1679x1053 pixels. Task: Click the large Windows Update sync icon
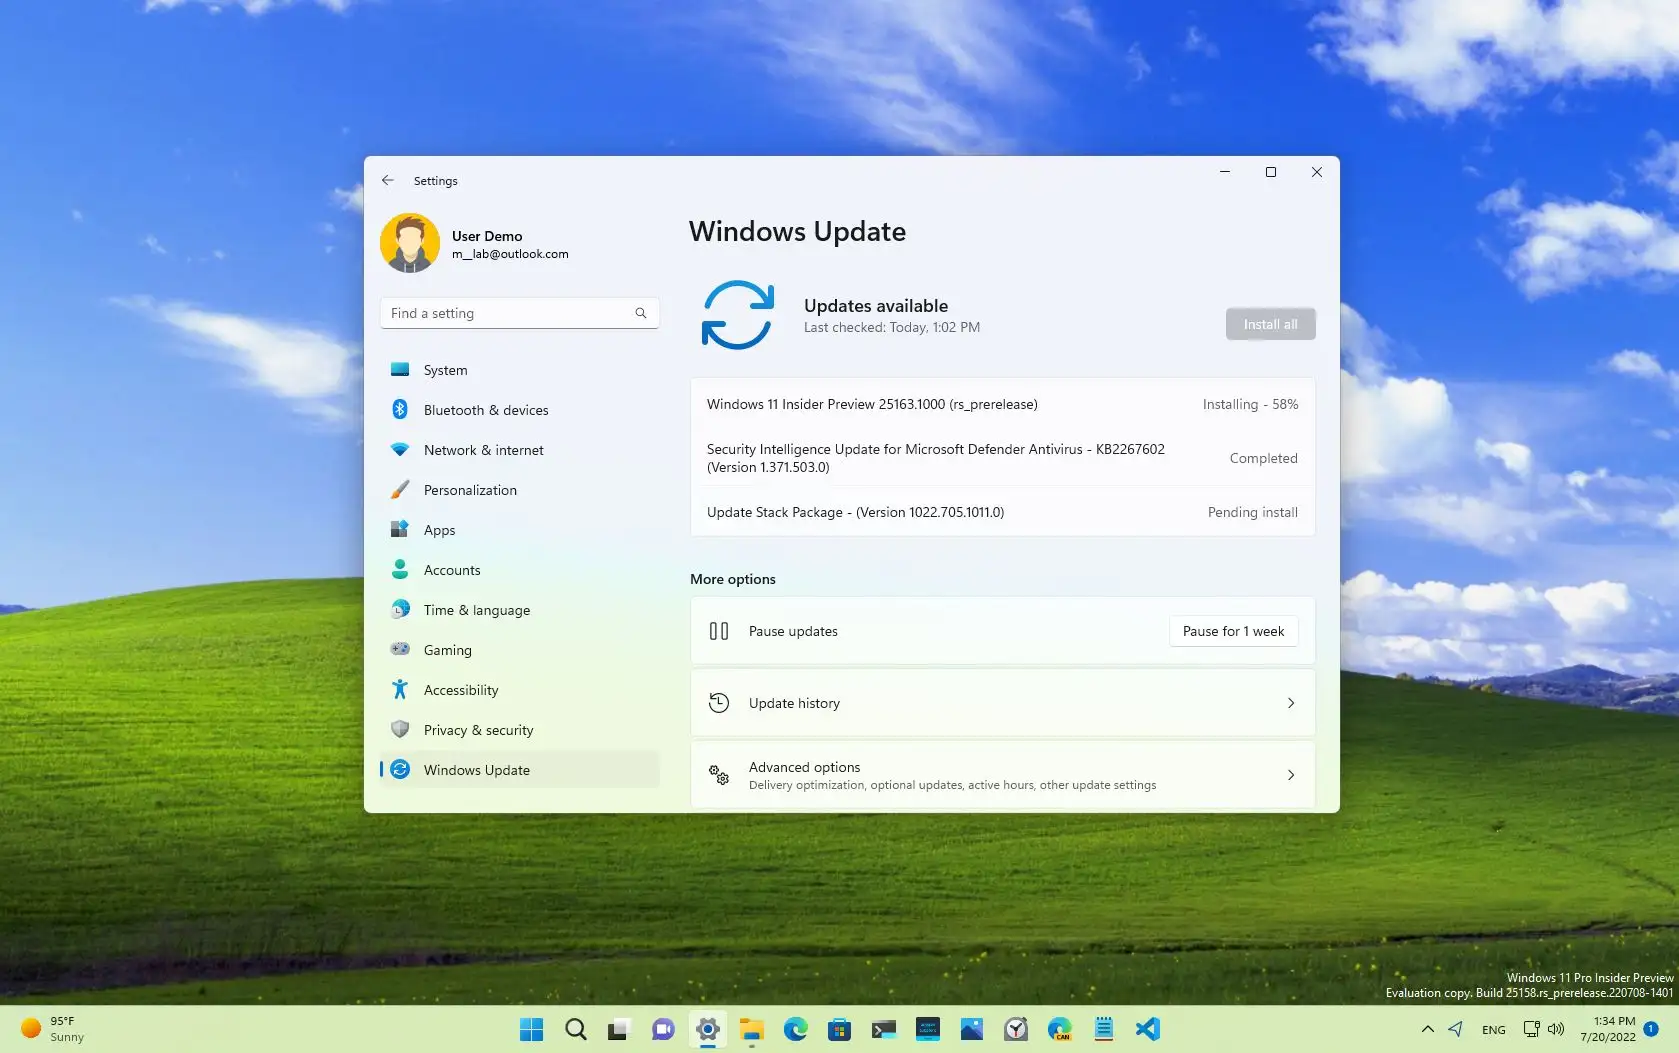click(x=738, y=315)
